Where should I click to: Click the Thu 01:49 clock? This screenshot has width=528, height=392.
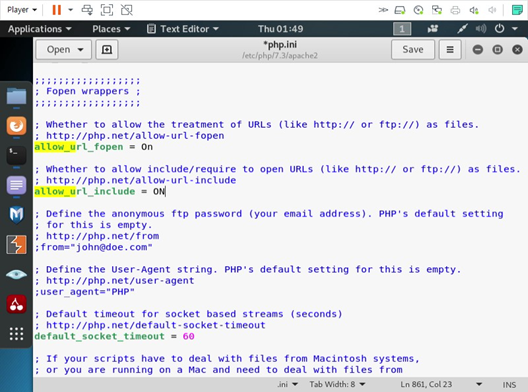point(280,29)
